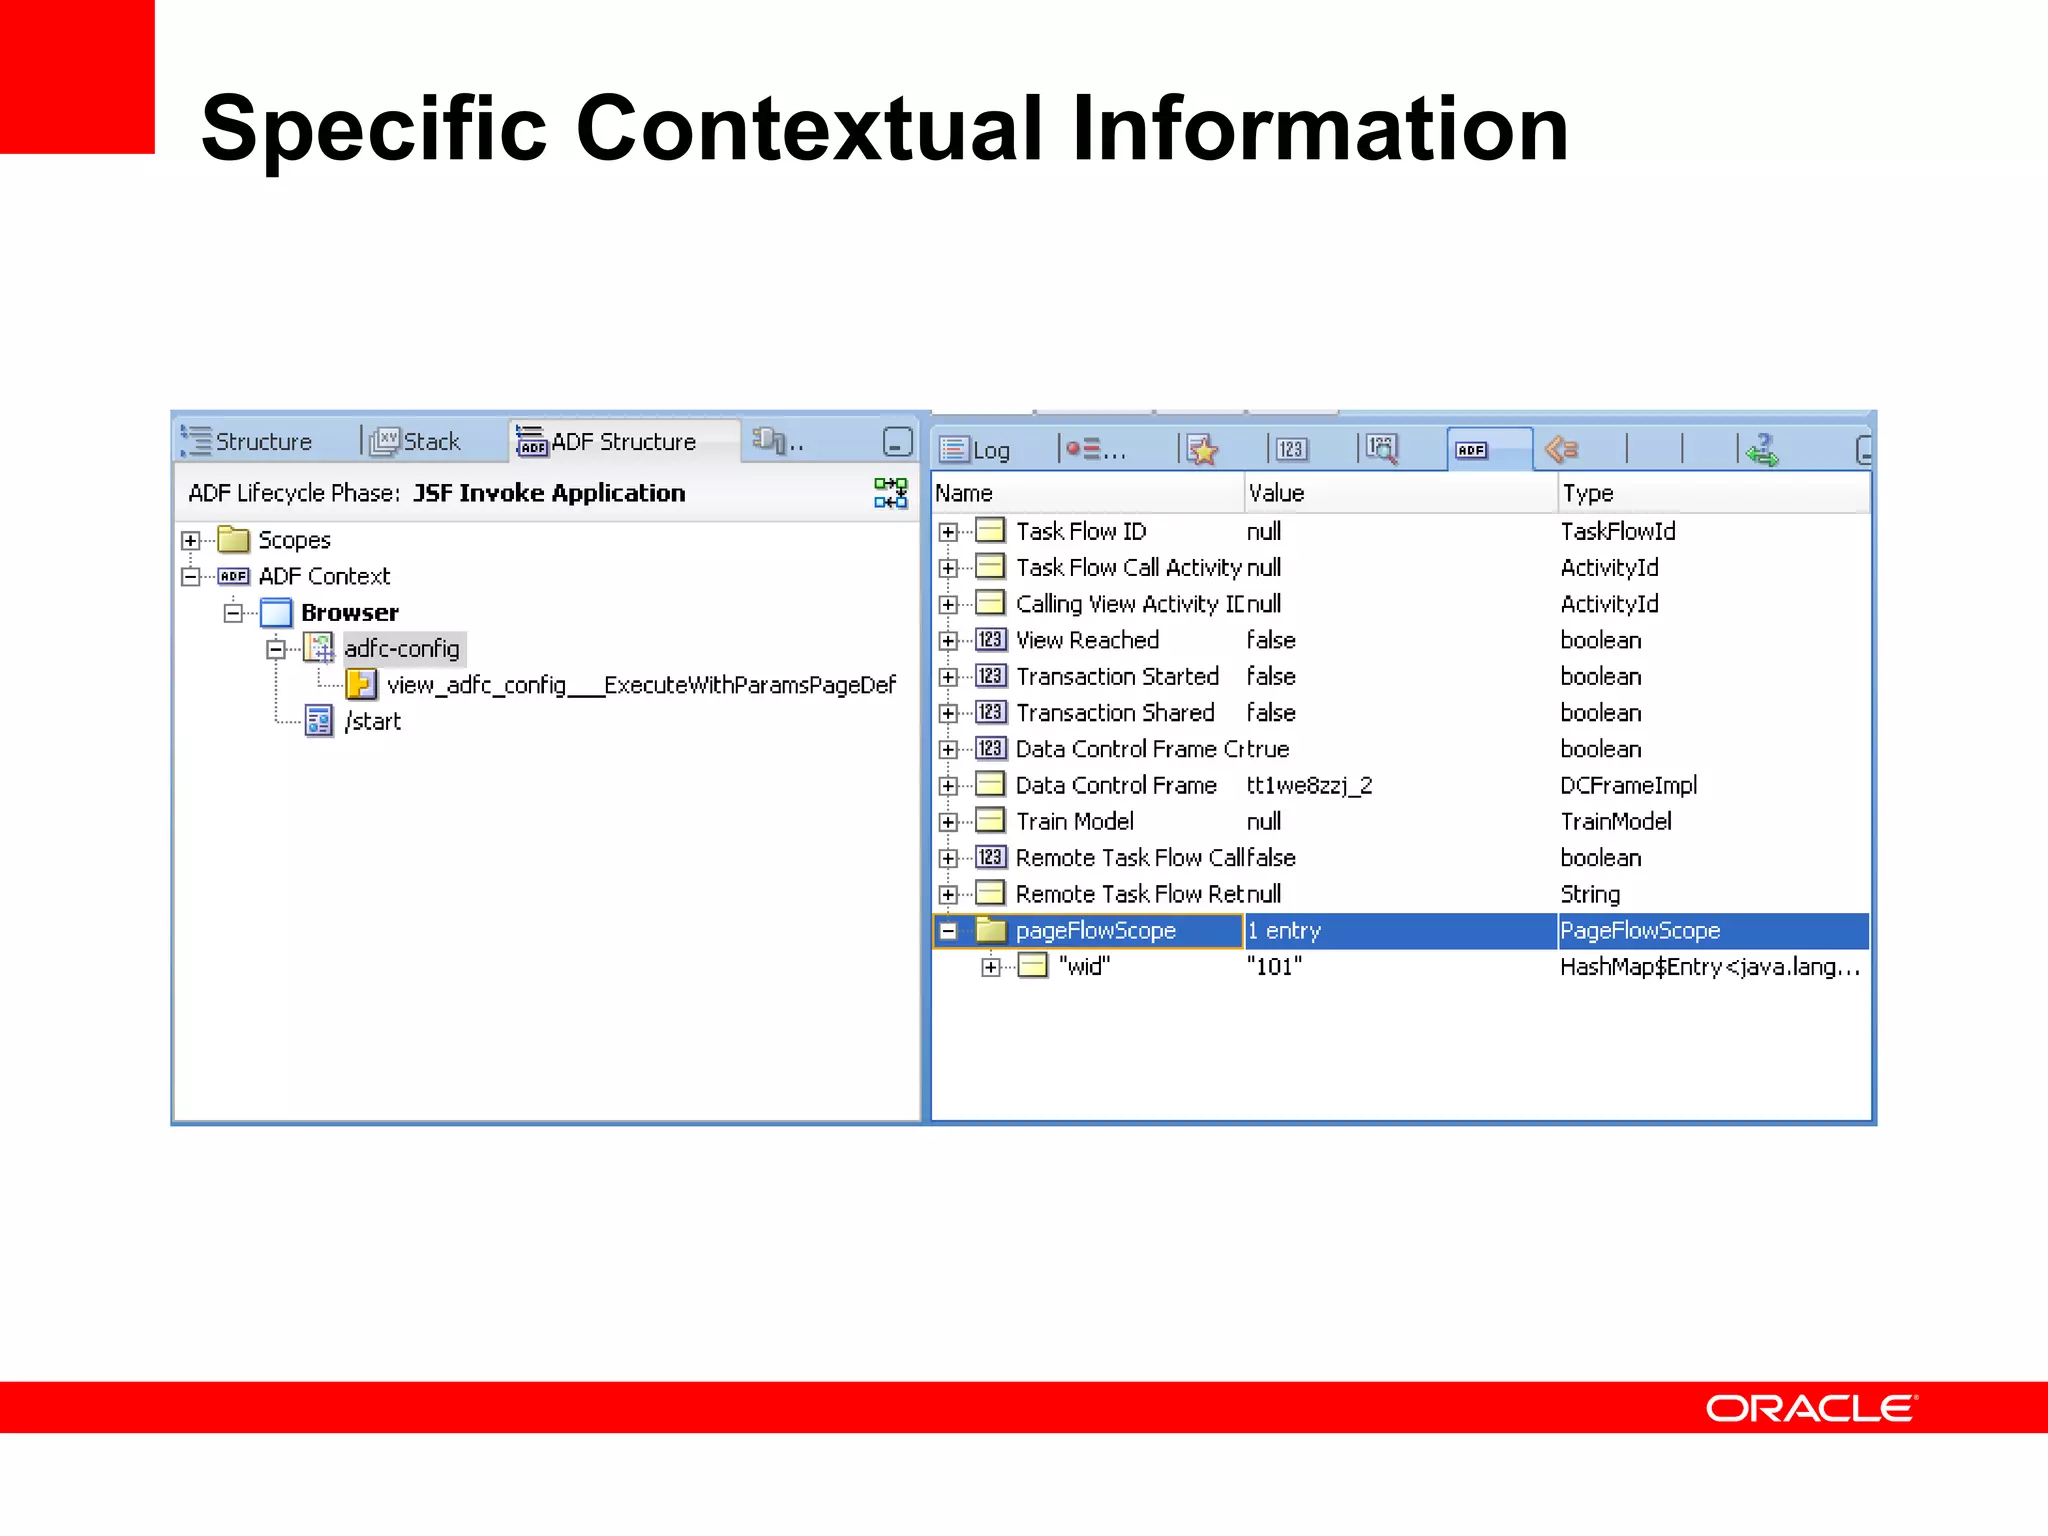2048x1536 pixels.
Task: Click the Name column header
Action: [x=1088, y=494]
